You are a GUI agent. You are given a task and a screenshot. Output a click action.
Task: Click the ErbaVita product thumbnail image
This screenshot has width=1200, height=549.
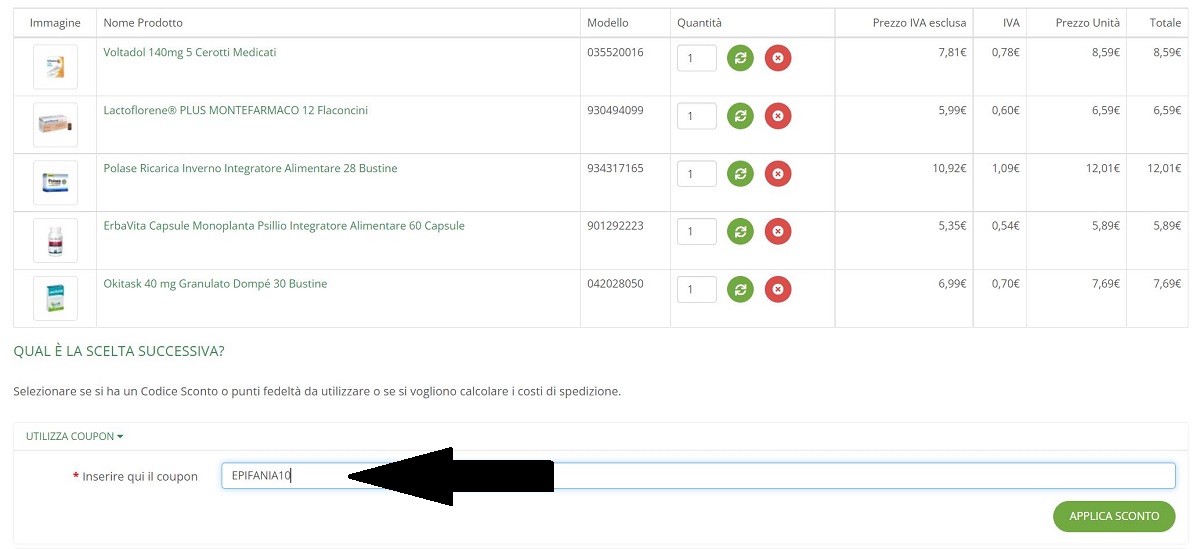55,240
